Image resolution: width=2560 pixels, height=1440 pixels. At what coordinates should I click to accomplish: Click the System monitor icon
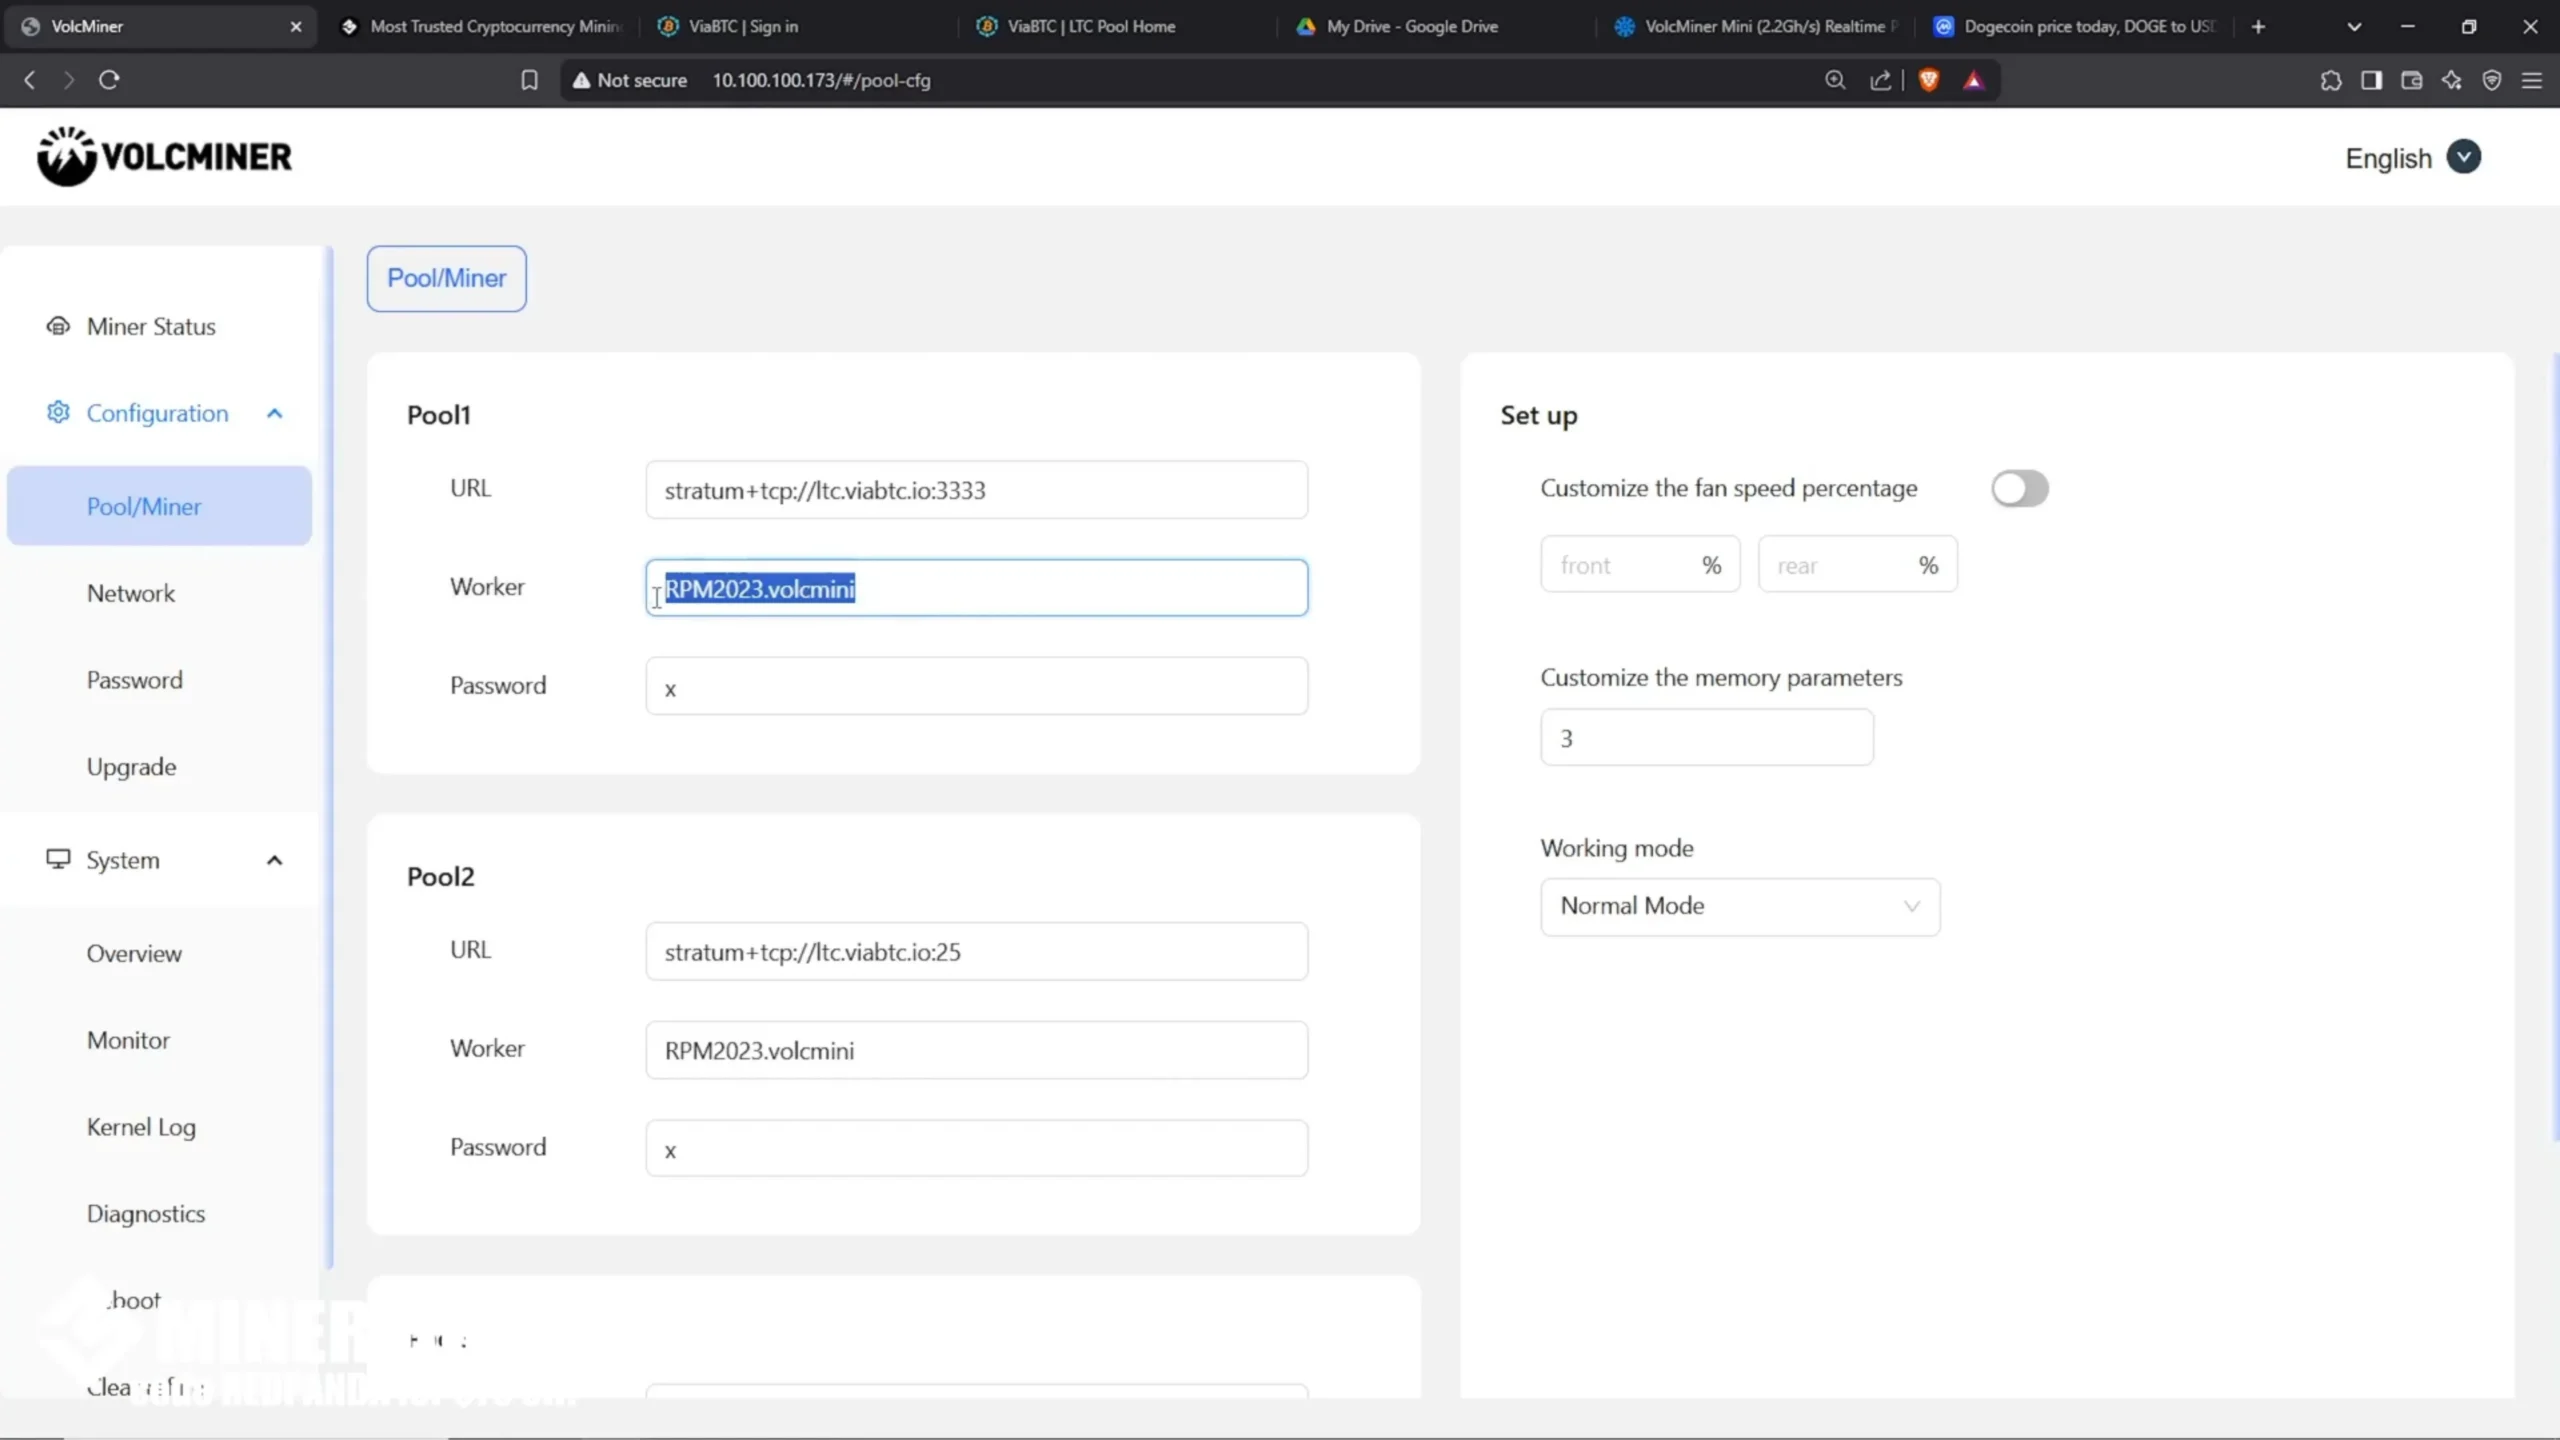coord(58,859)
